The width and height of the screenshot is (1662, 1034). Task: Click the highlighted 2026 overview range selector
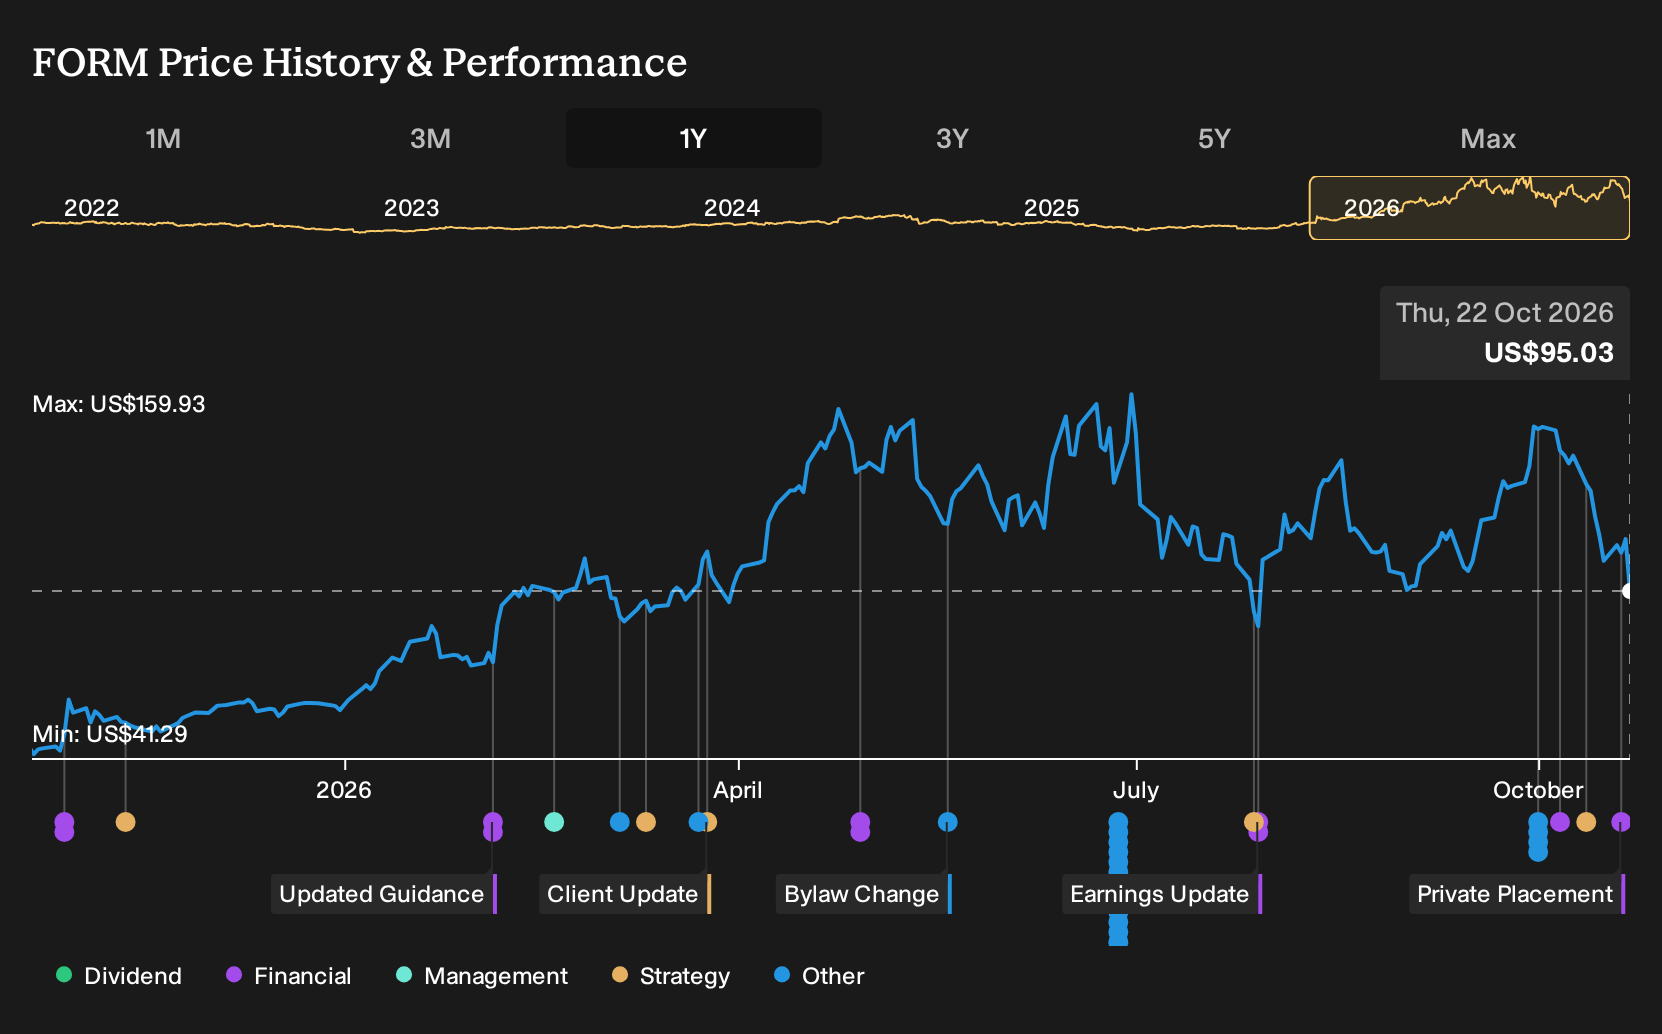click(1469, 208)
